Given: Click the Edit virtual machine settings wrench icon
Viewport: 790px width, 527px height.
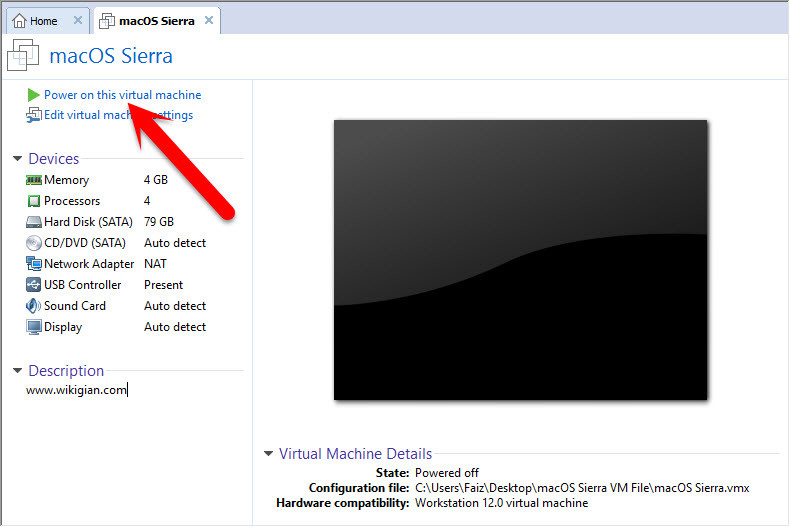Looking at the screenshot, I should pyautogui.click(x=34, y=115).
